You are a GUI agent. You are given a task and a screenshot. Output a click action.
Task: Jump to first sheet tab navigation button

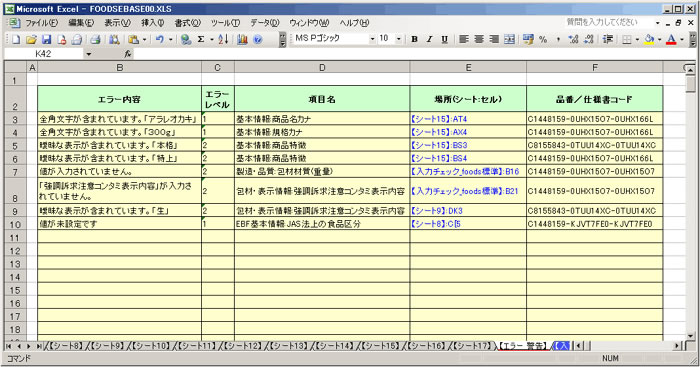tap(8, 346)
